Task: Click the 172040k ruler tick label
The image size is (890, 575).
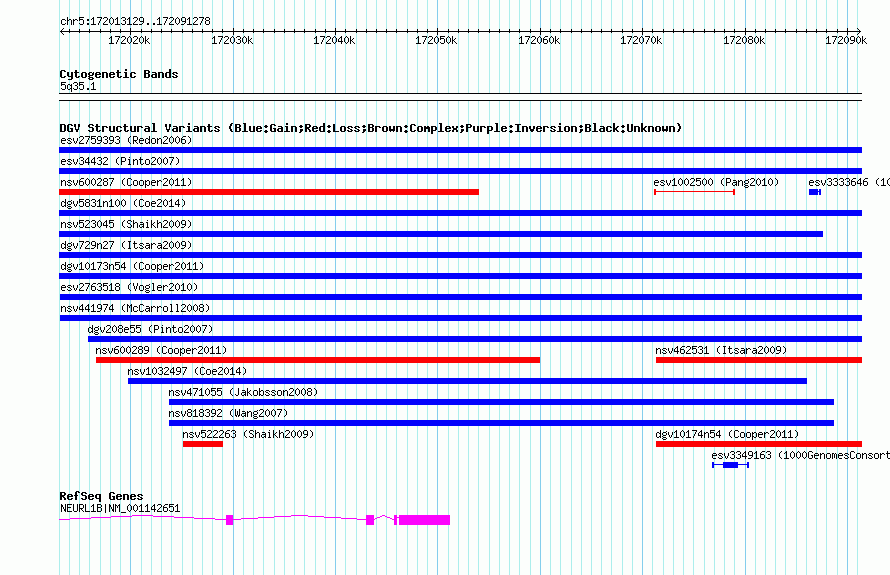Action: click(x=334, y=40)
